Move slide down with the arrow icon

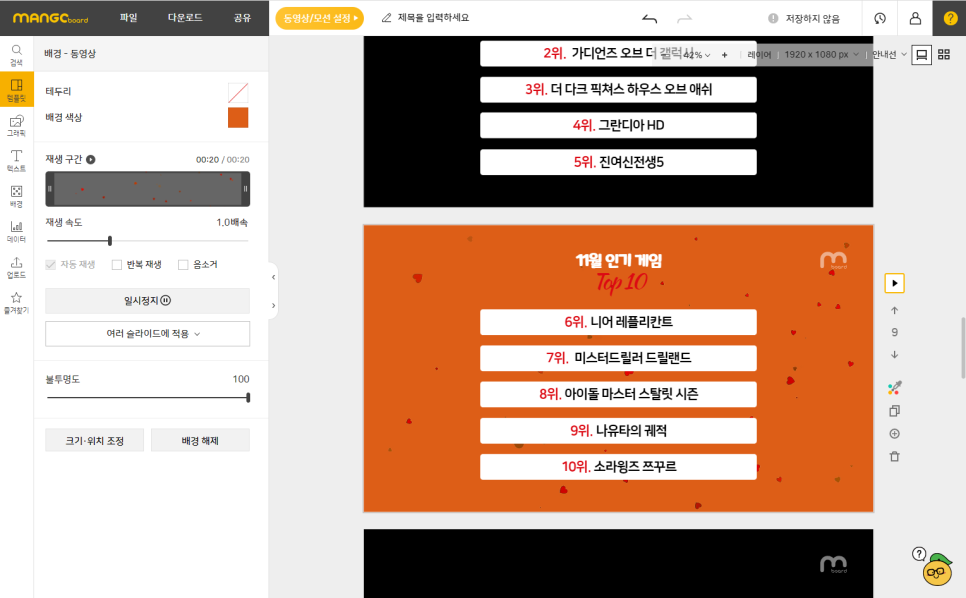(895, 355)
